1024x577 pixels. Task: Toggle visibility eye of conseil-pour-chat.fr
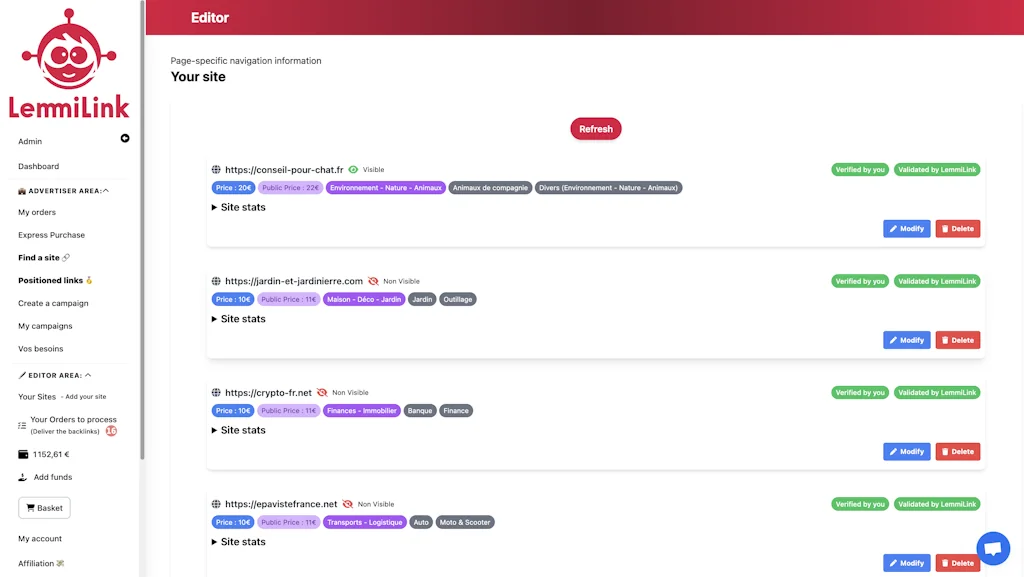tap(353, 170)
